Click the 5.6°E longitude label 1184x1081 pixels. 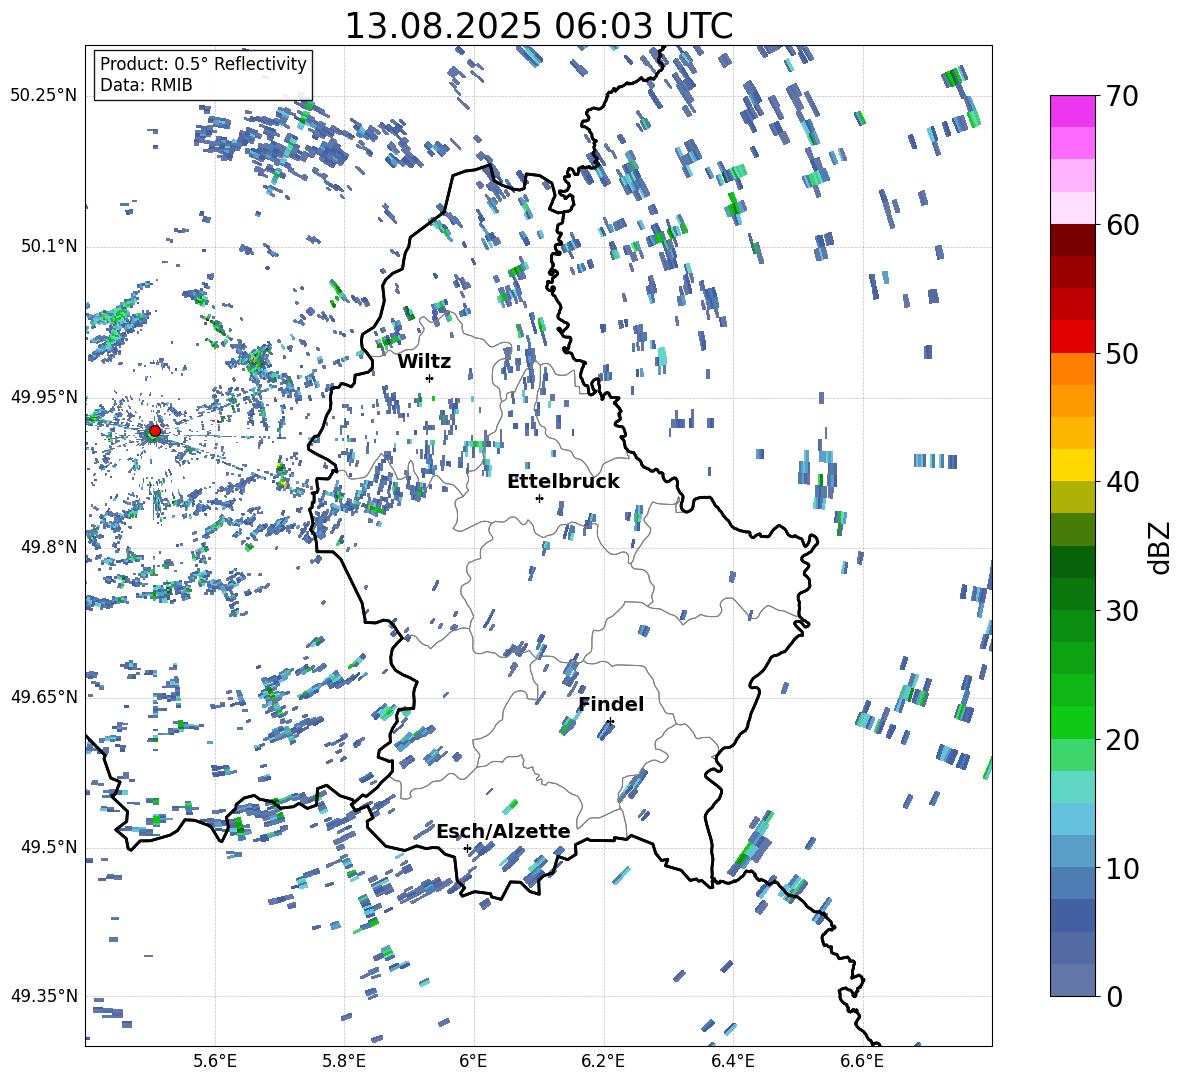[x=215, y=1062]
